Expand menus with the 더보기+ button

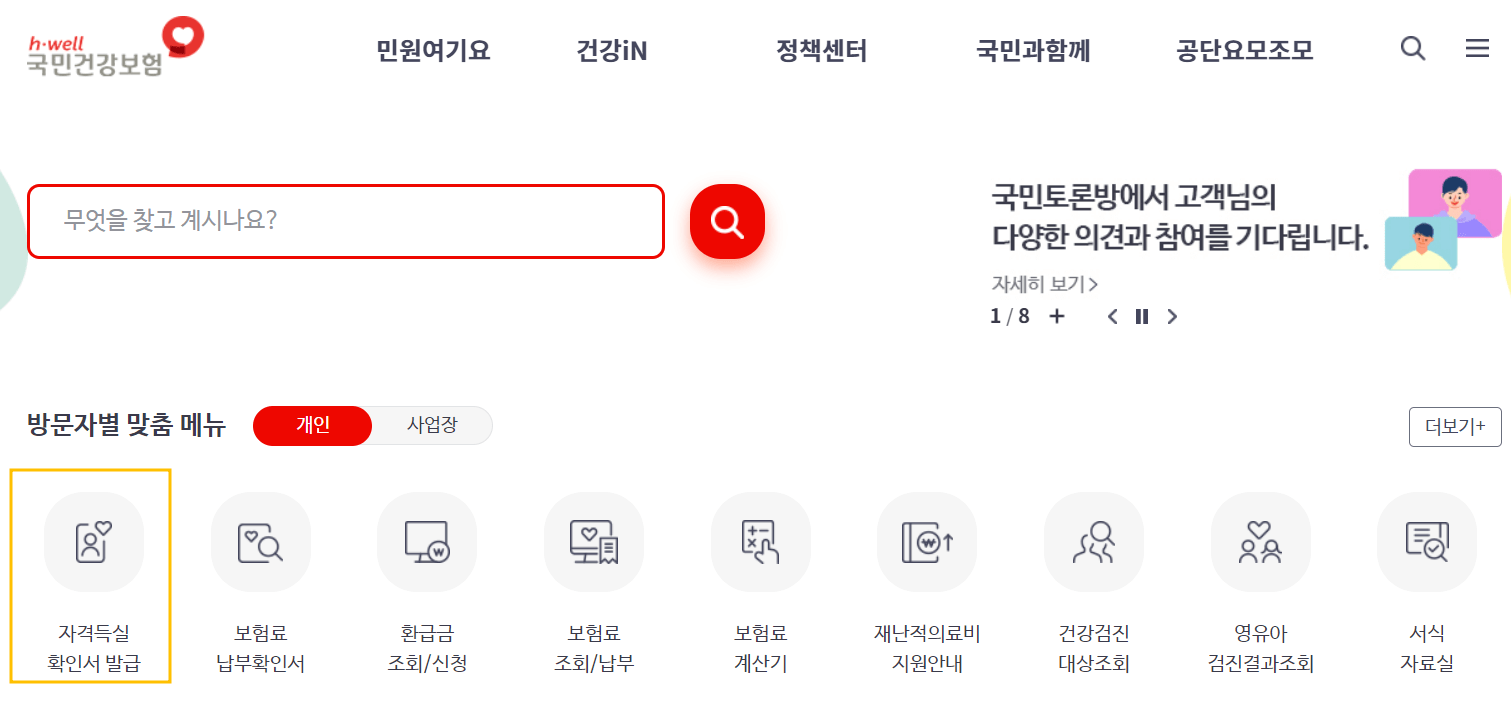click(1455, 426)
